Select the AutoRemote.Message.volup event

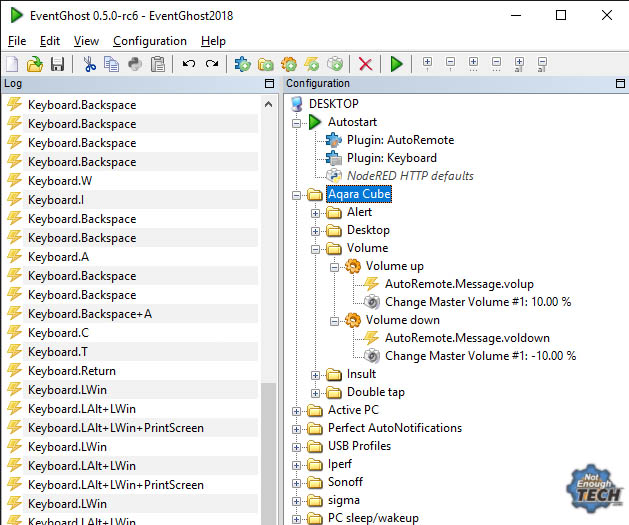click(464, 284)
